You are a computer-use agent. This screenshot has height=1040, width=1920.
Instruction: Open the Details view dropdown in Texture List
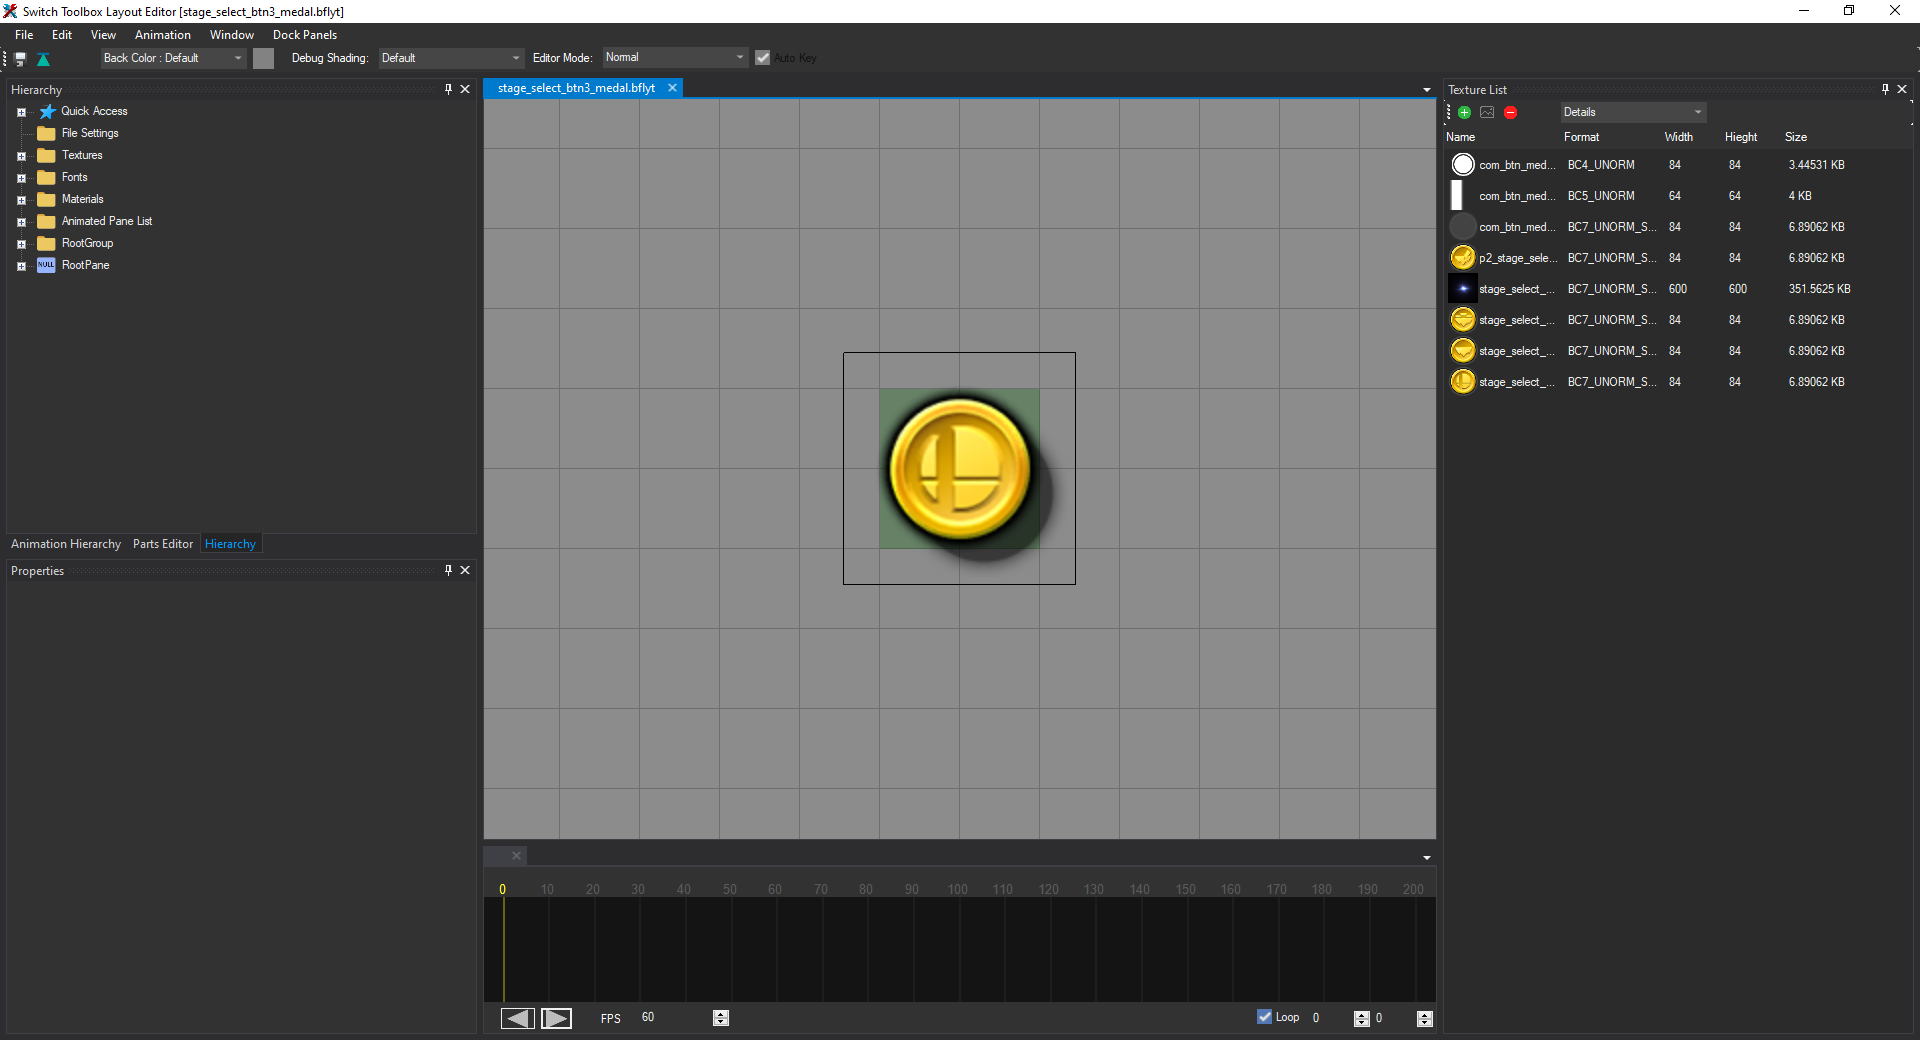click(x=1633, y=112)
